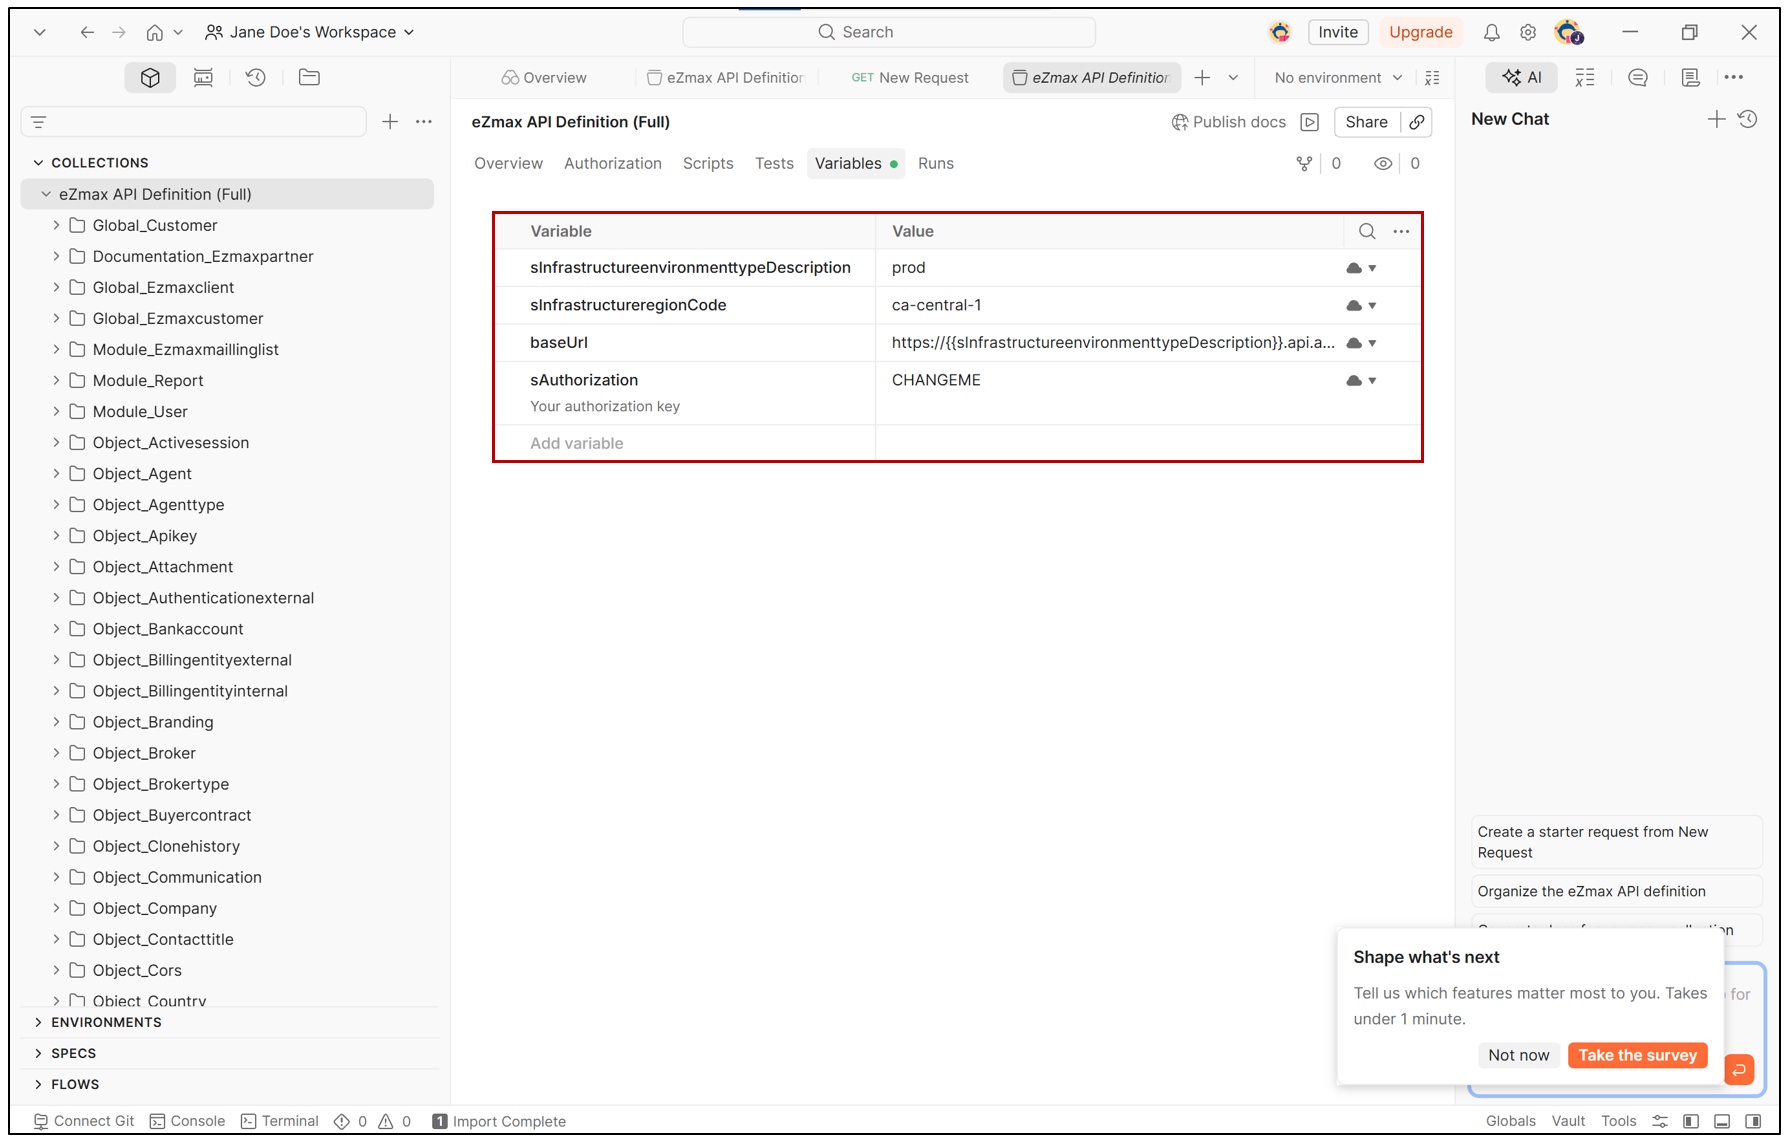Viewport: 1790px width, 1142px height.
Task: Toggle the bottom pane layout icon
Action: (x=1722, y=1121)
